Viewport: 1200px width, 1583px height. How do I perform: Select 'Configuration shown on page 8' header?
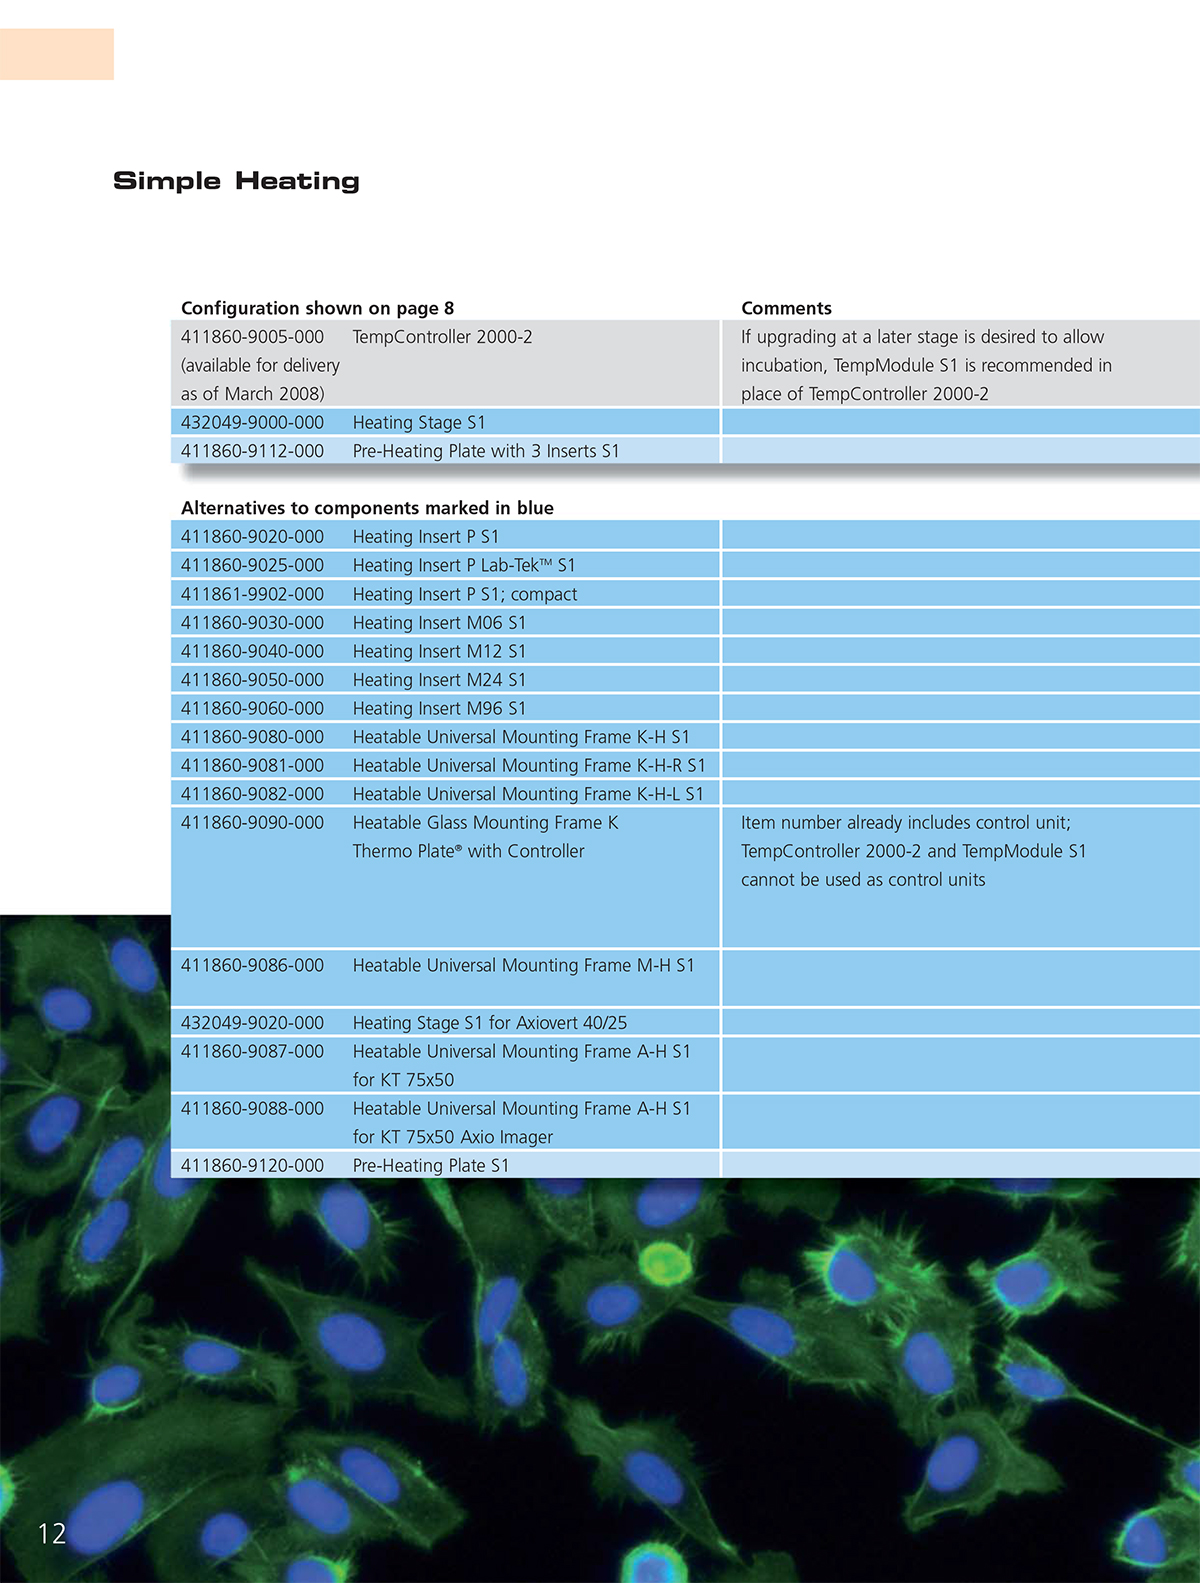(317, 308)
